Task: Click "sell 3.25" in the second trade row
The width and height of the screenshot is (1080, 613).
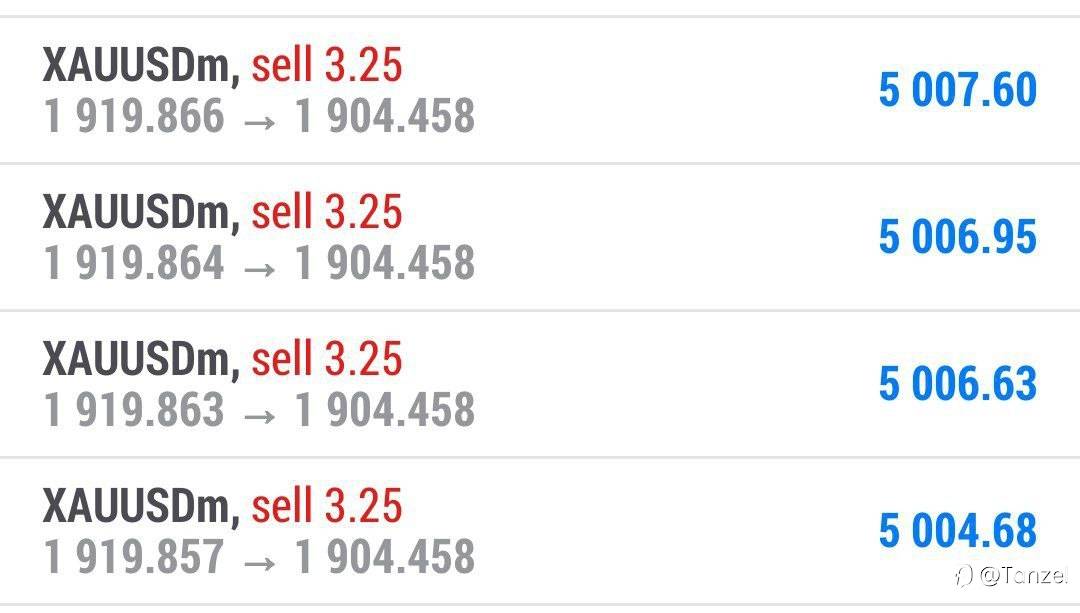Action: pos(326,211)
